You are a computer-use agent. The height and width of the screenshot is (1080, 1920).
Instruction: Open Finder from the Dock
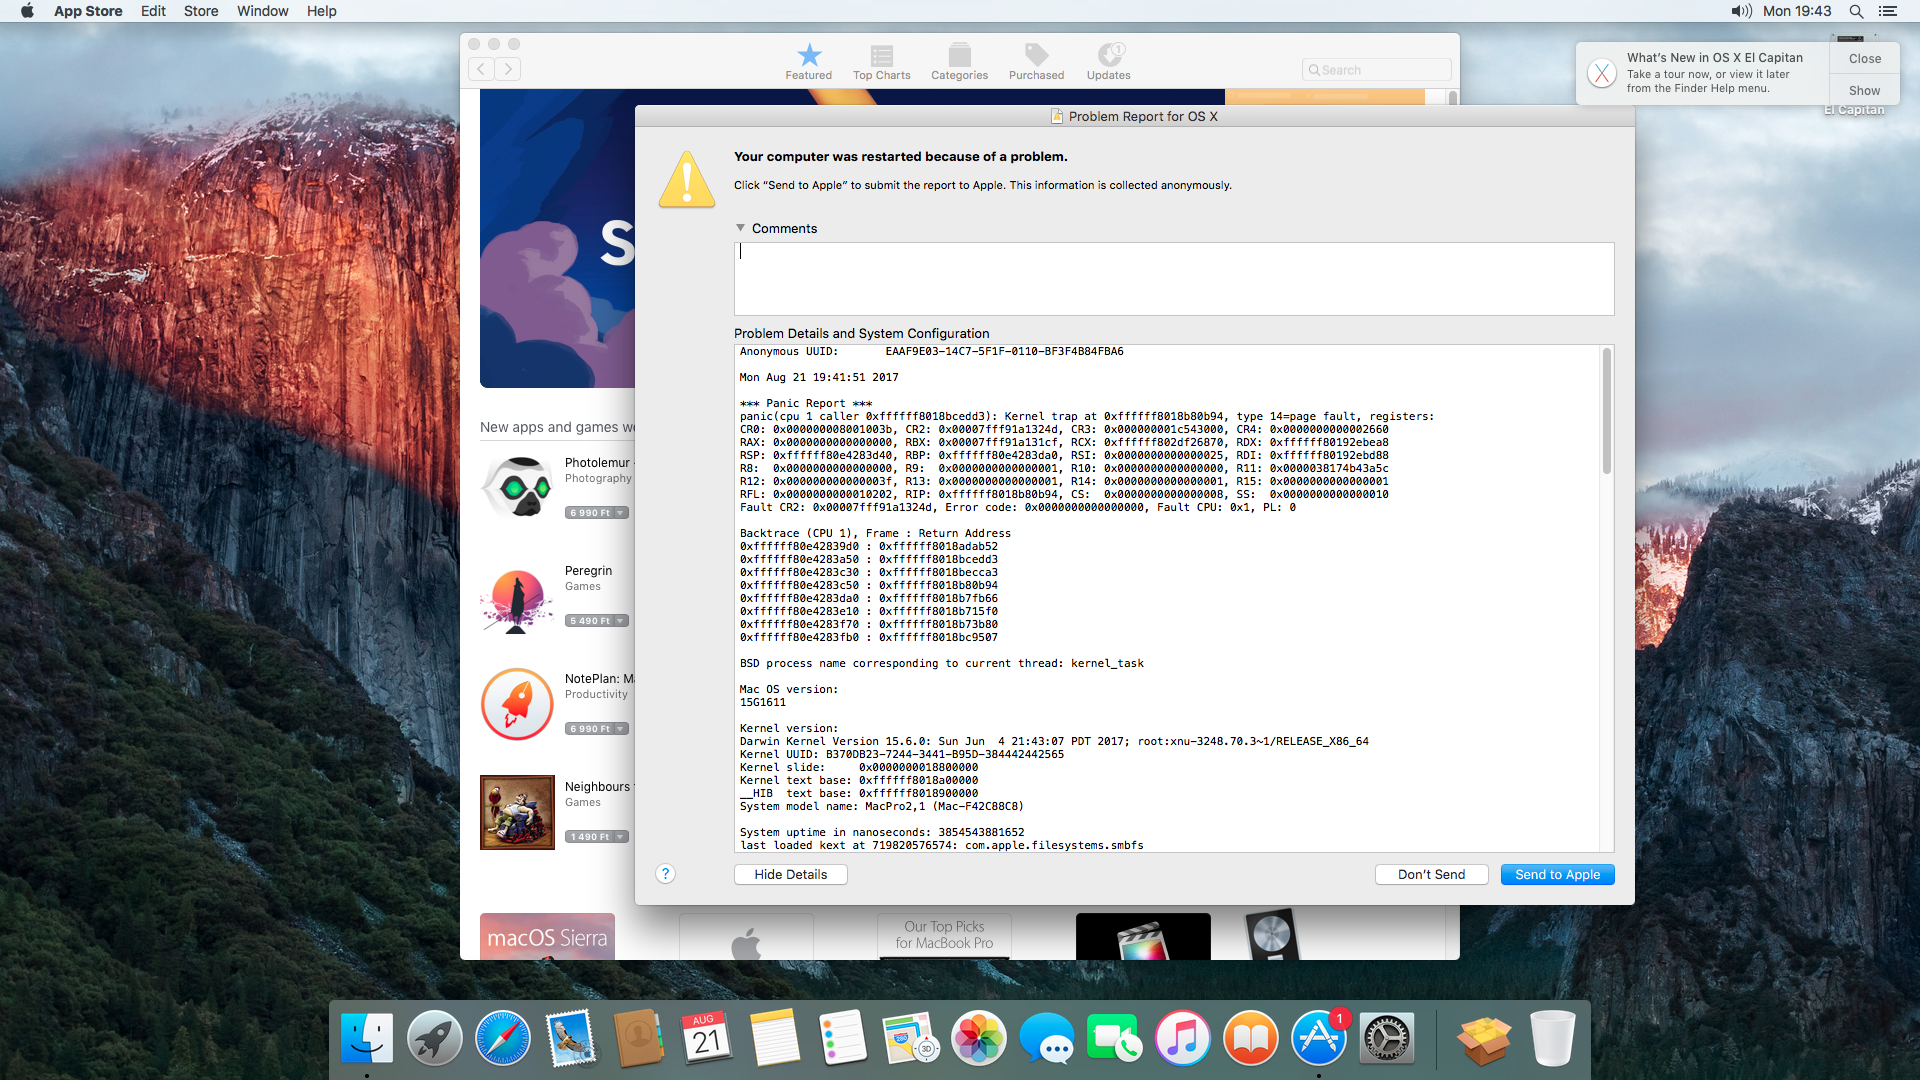click(x=367, y=1038)
